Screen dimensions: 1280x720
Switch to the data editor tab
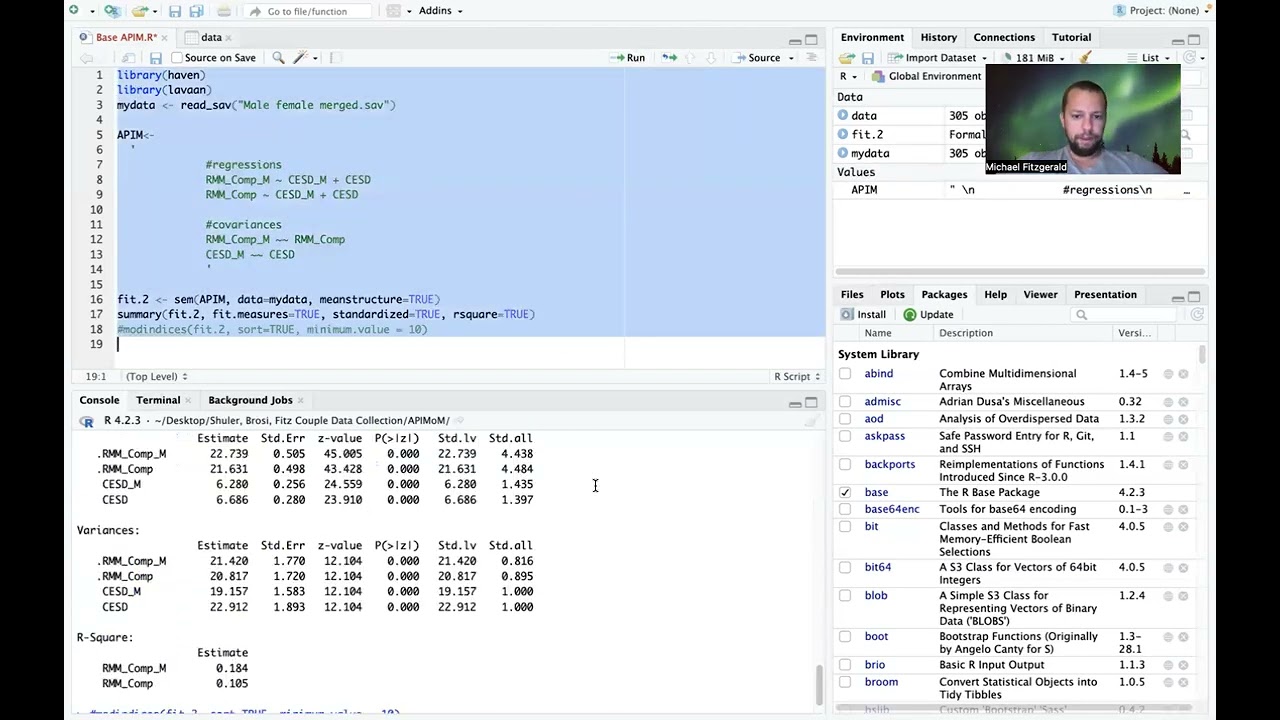[x=211, y=37]
